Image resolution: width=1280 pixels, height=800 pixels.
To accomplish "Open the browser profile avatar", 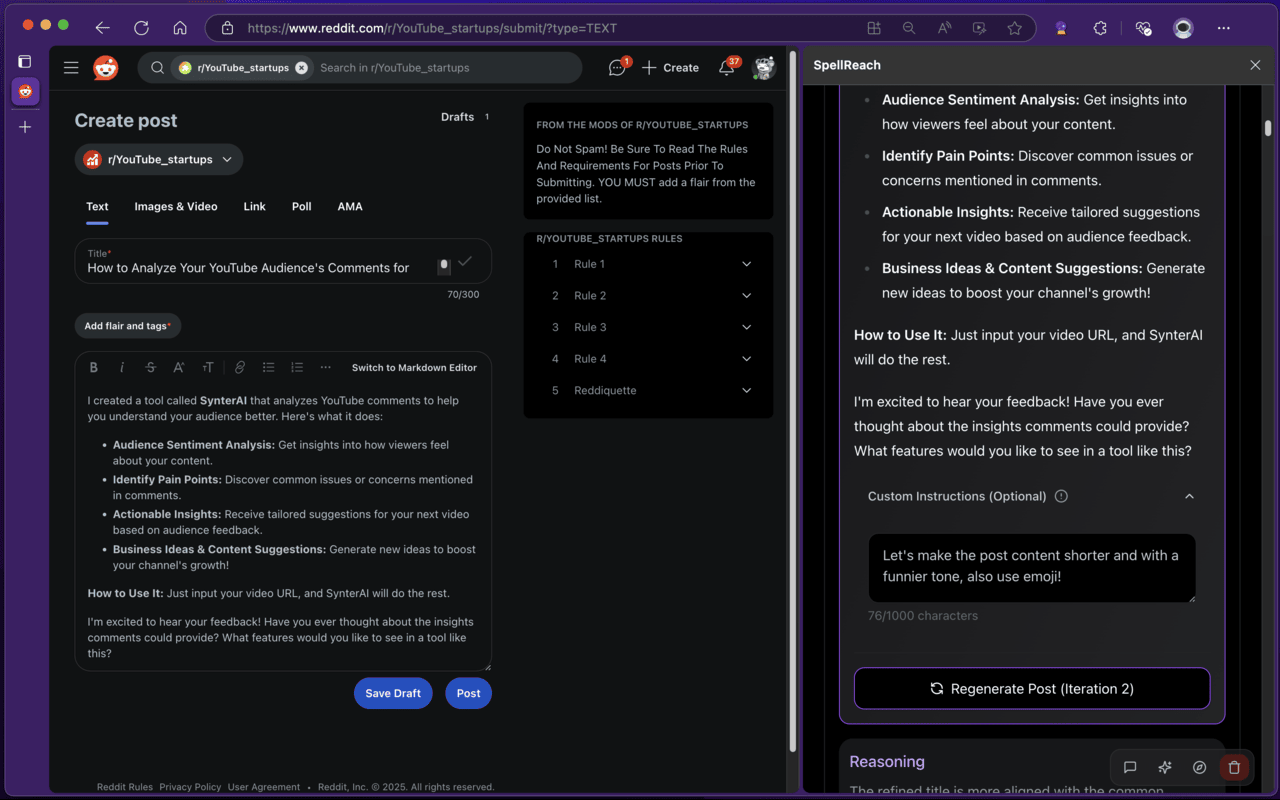I will (x=1183, y=28).
